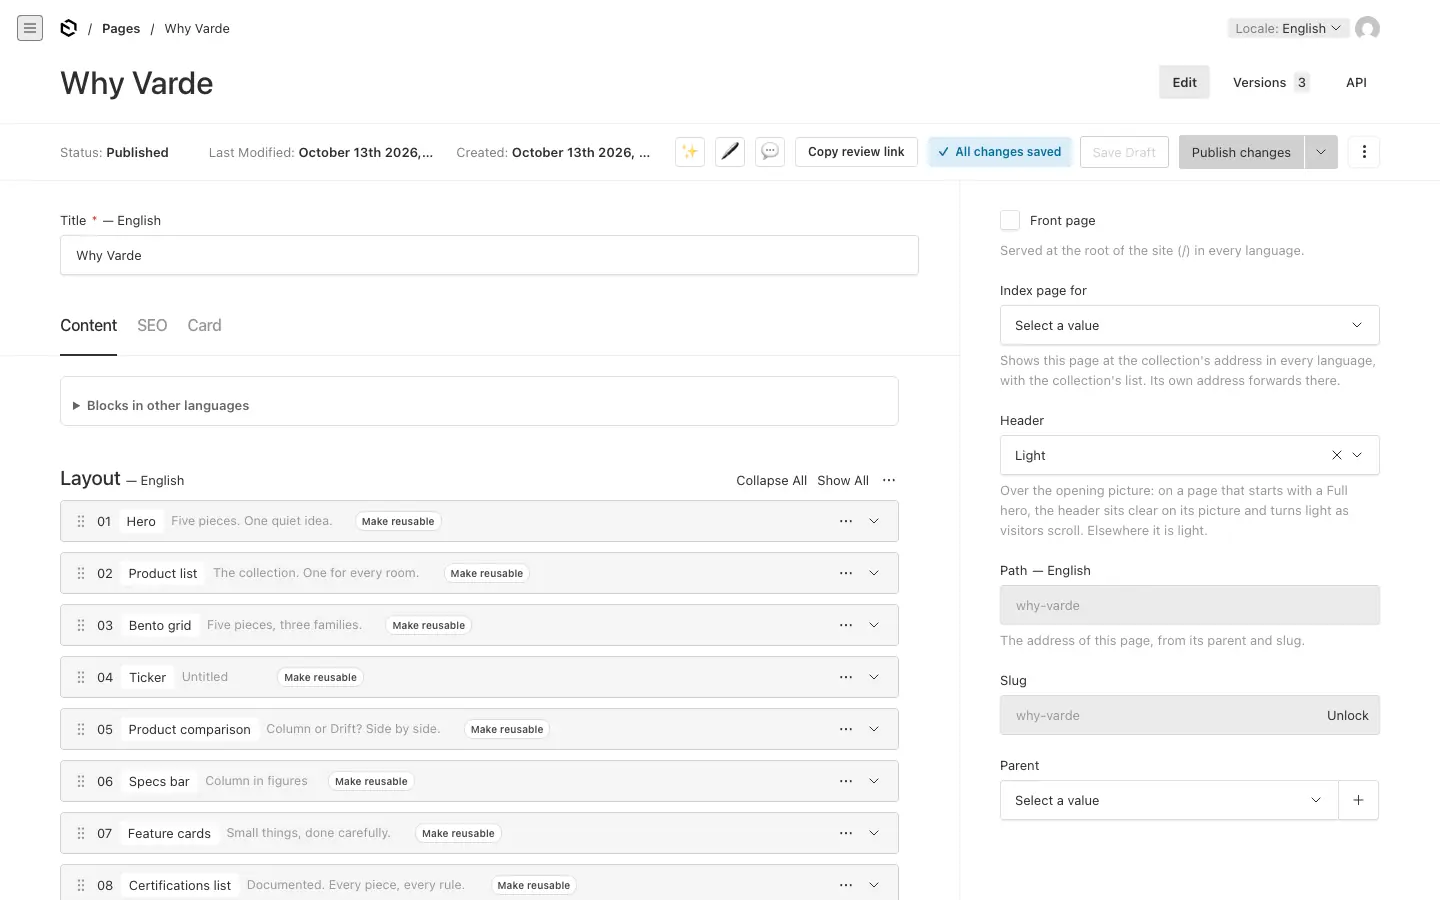Viewport: 1440px width, 900px height.
Task: Open the Parent select dropdown
Action: point(1169,800)
